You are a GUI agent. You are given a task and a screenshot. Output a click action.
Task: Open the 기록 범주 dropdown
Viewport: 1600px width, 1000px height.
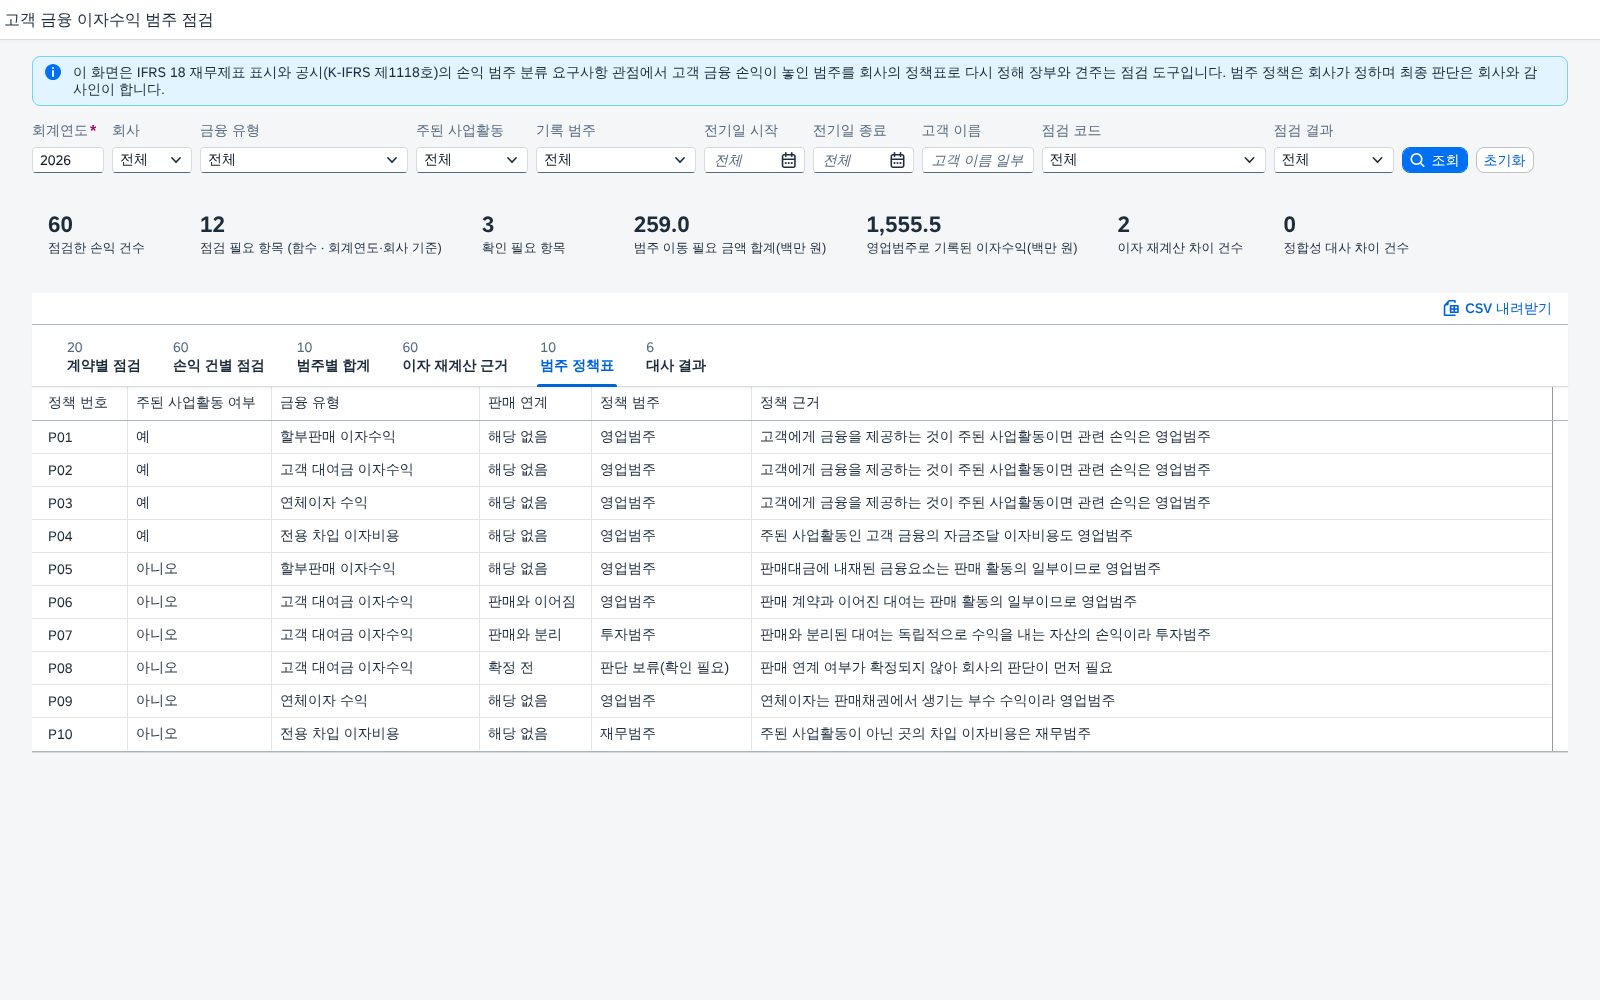pyautogui.click(x=615, y=160)
